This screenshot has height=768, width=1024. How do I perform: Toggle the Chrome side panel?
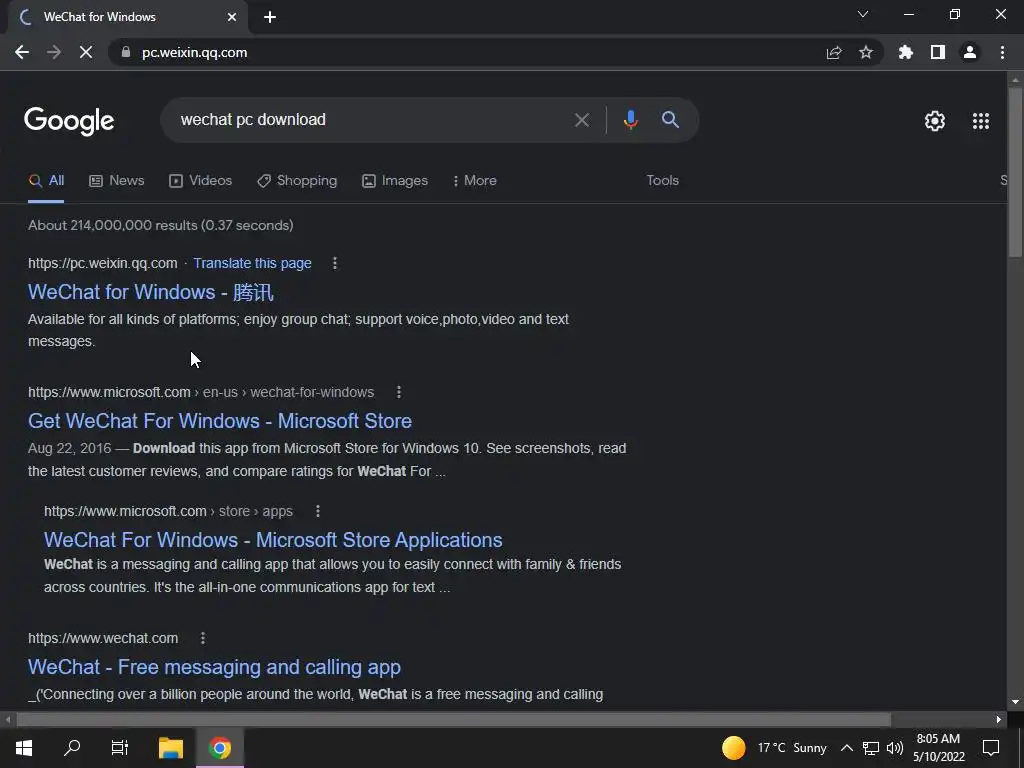click(938, 52)
